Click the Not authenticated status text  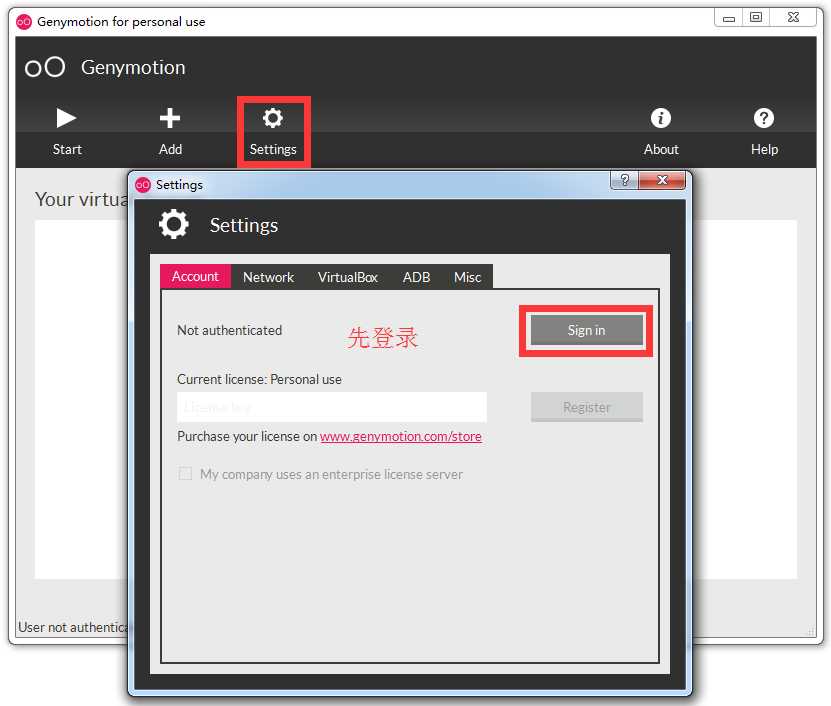coord(229,330)
